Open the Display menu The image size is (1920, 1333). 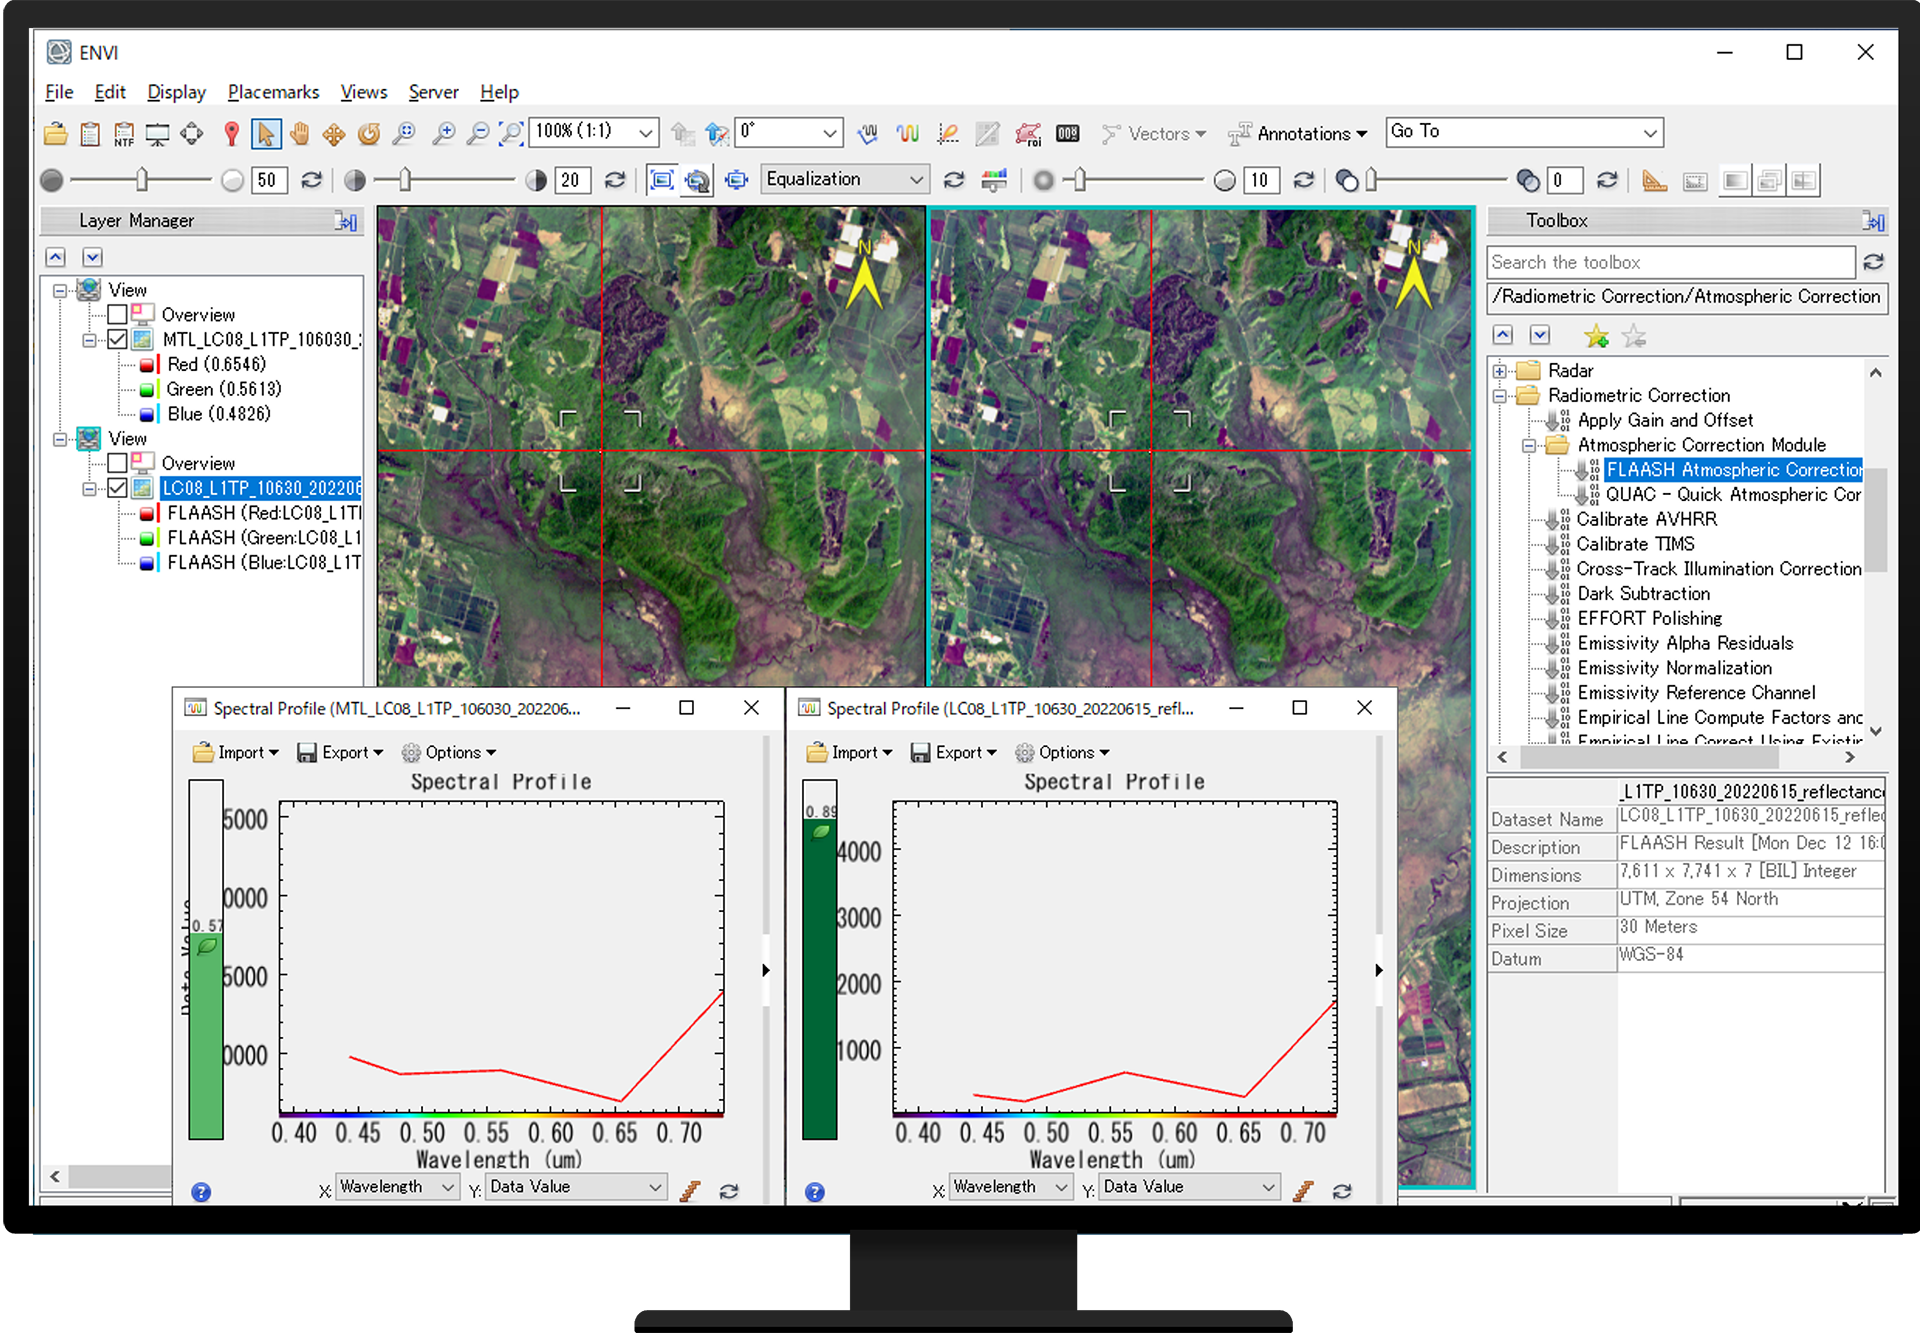pyautogui.click(x=176, y=92)
